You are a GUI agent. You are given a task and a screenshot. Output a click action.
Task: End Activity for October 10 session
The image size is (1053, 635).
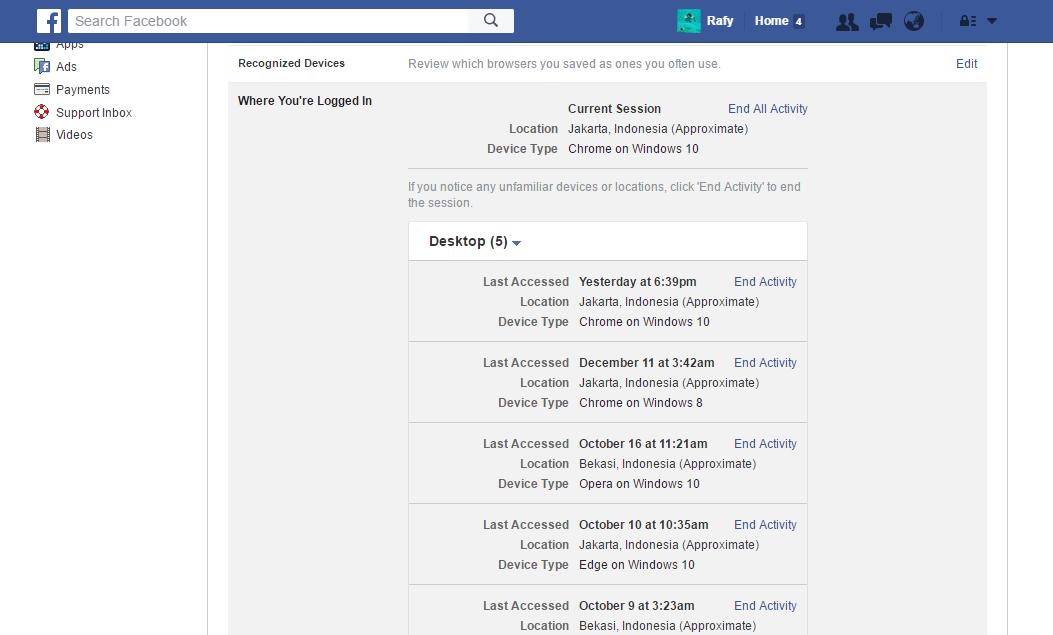coord(765,525)
